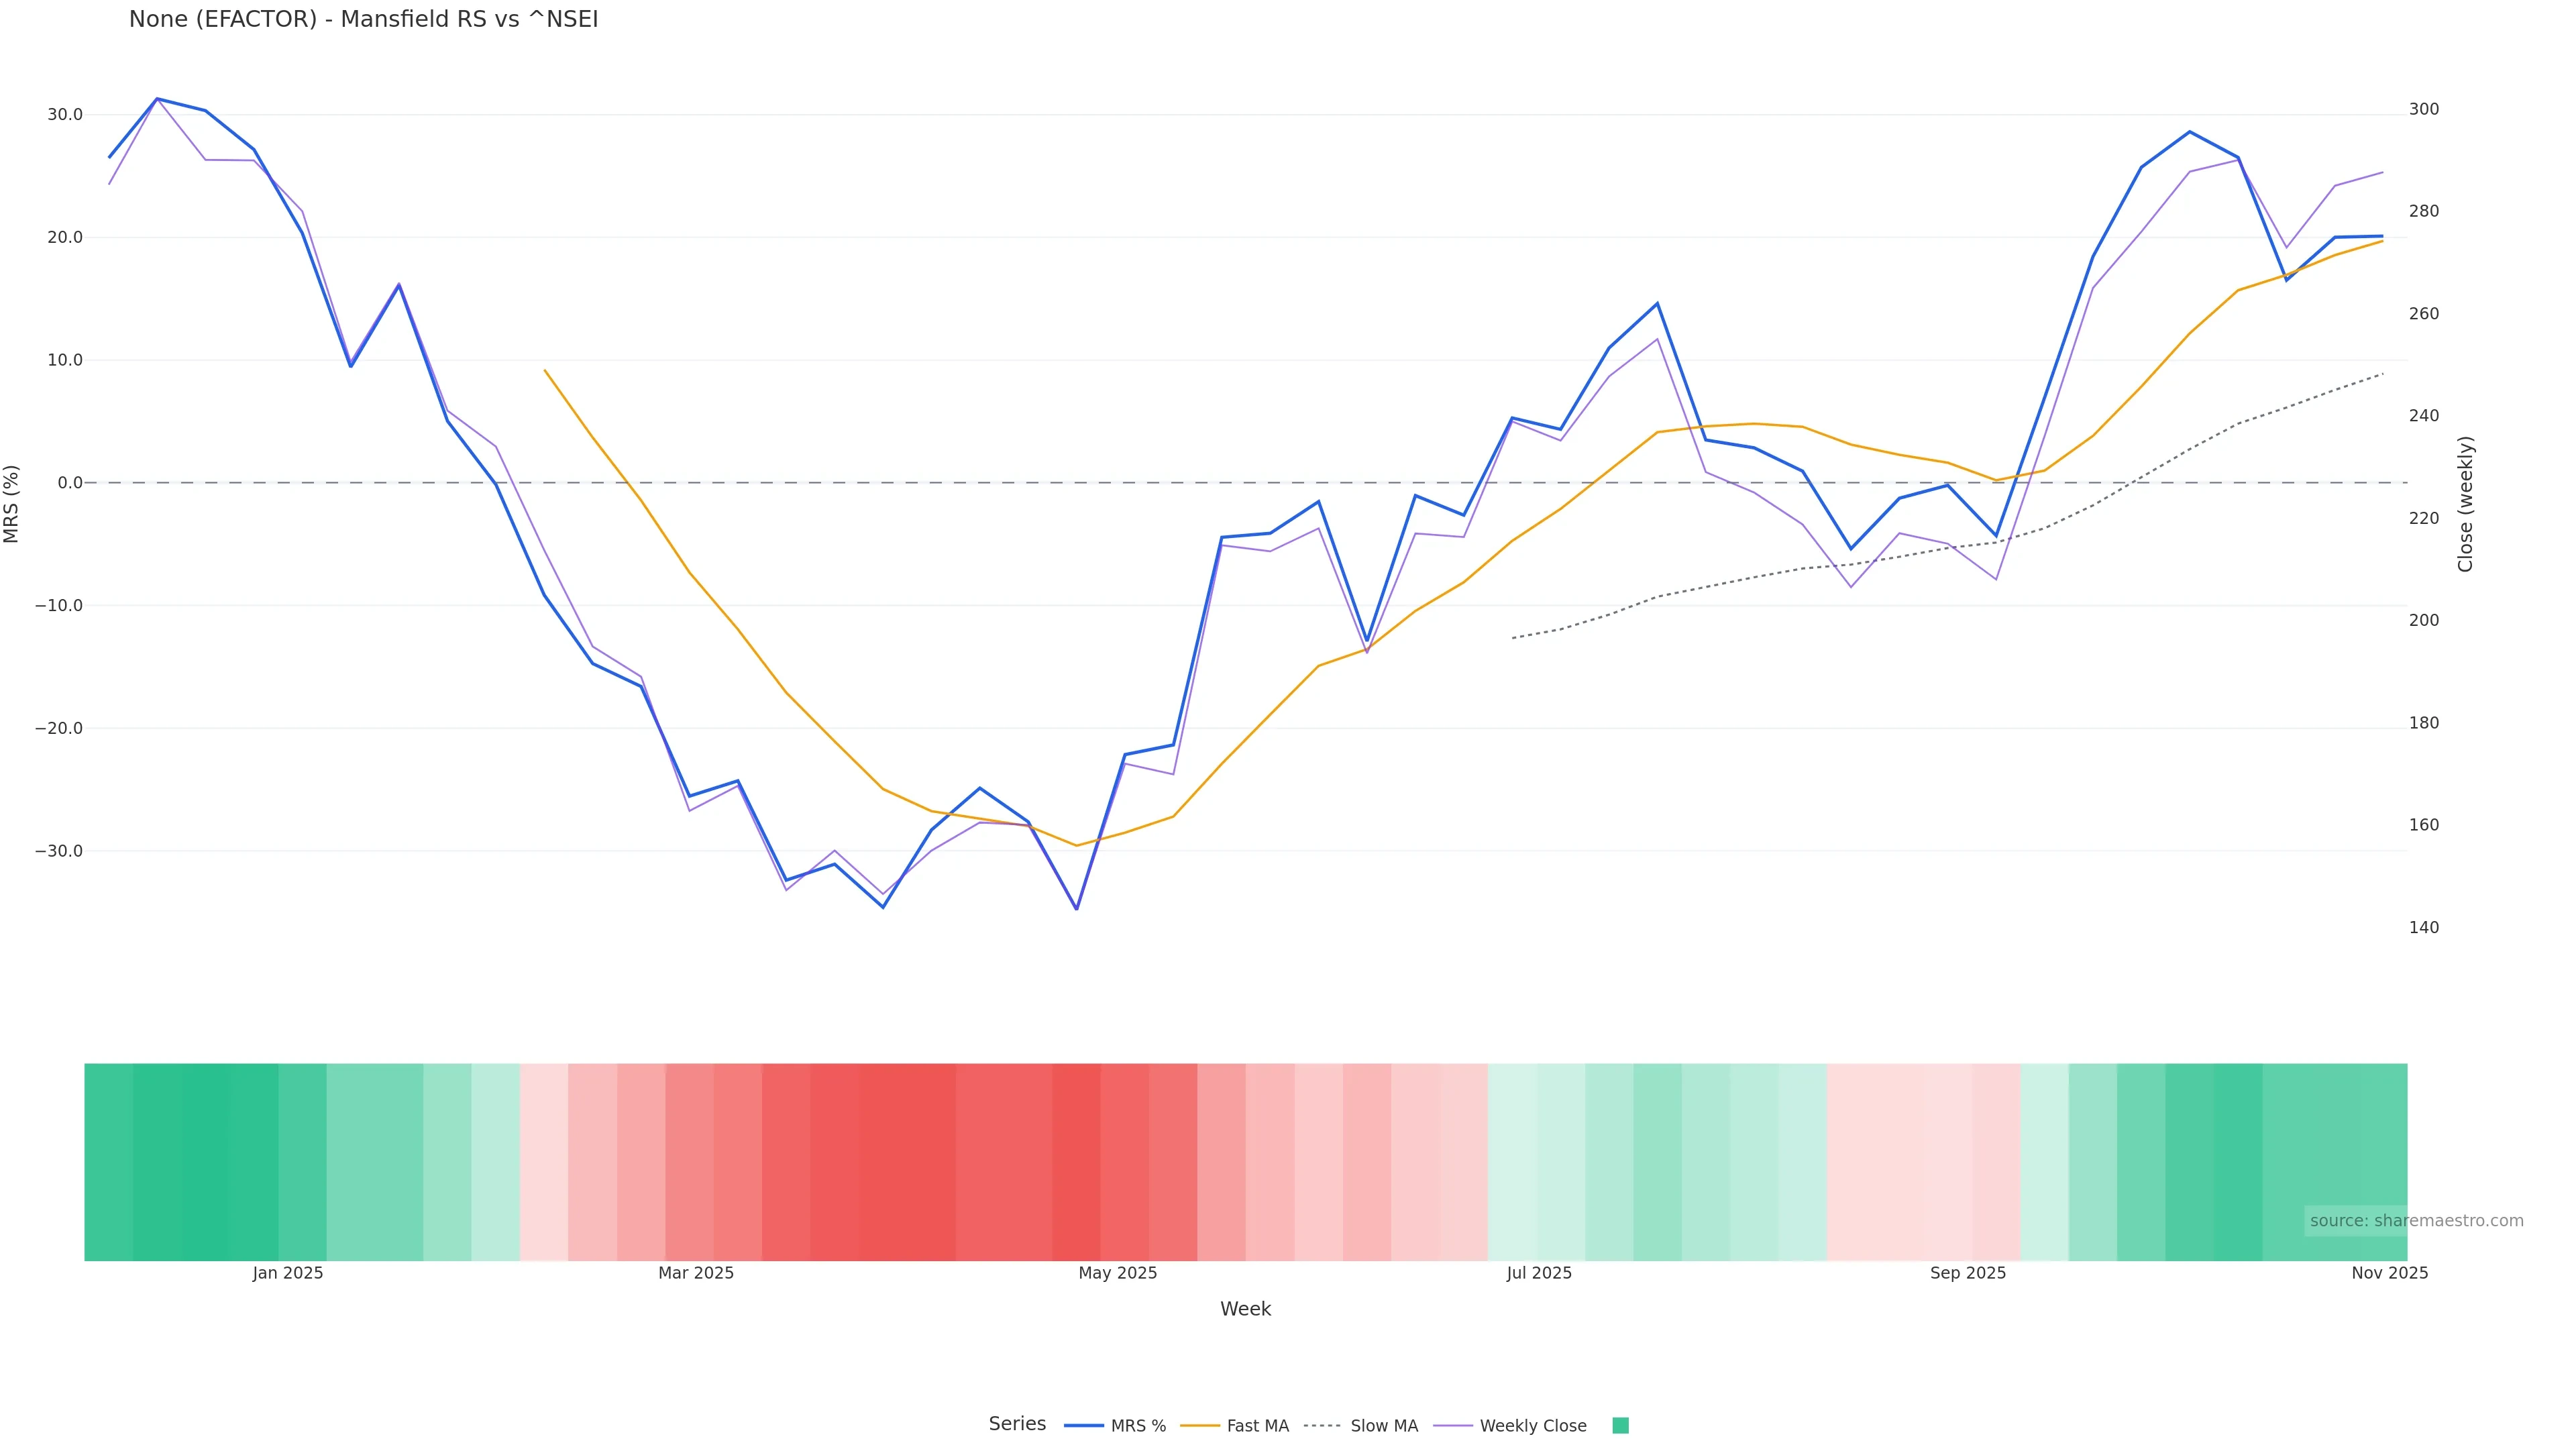Click the green square legend swatch
Image resolution: width=2576 pixels, height=1449 pixels.
point(1621,1426)
